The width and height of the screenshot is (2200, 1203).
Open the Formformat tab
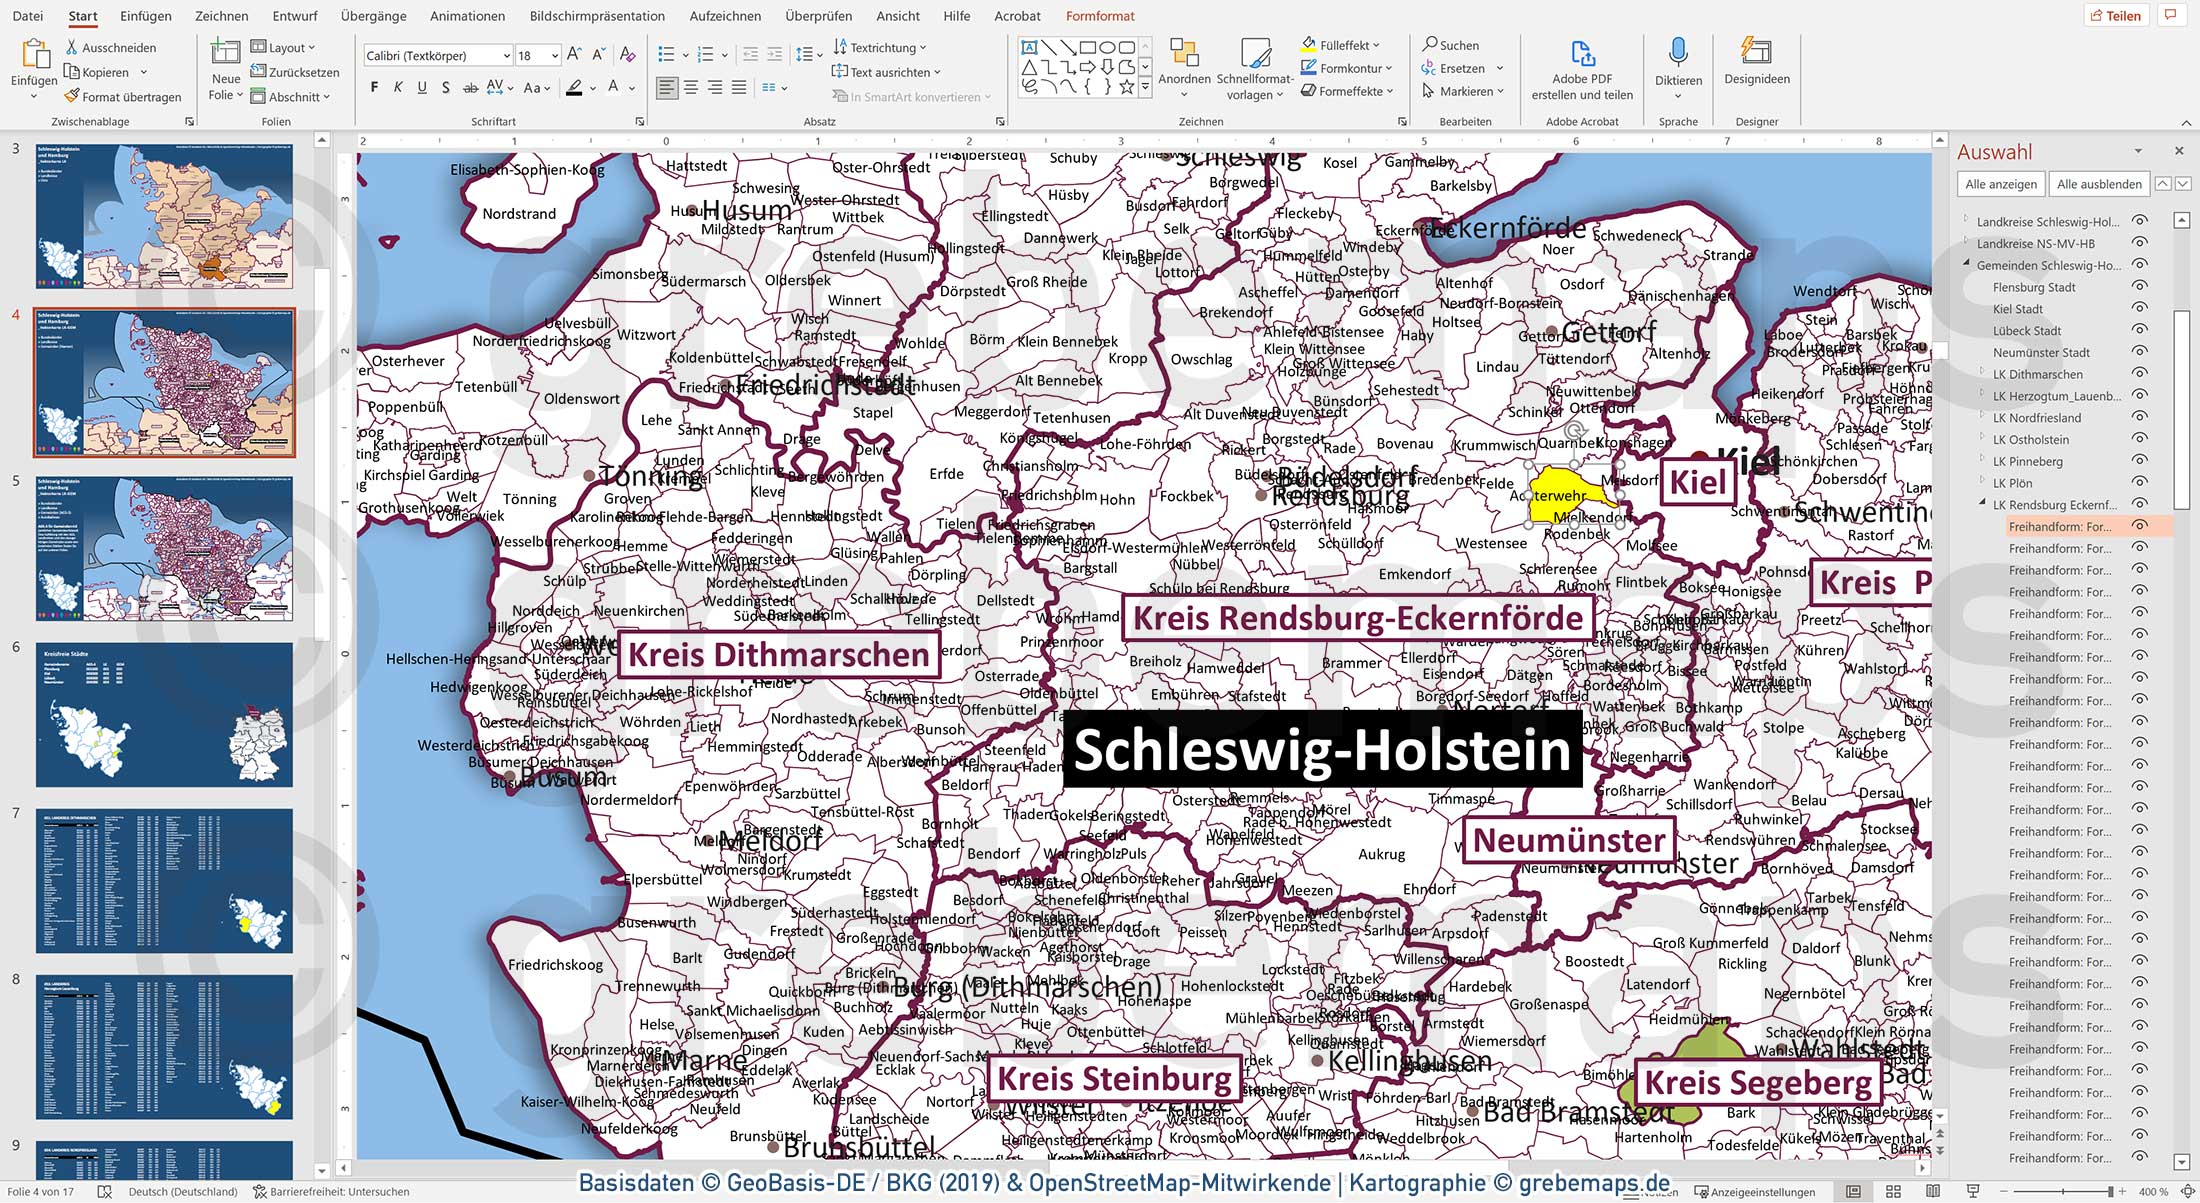[x=1100, y=16]
